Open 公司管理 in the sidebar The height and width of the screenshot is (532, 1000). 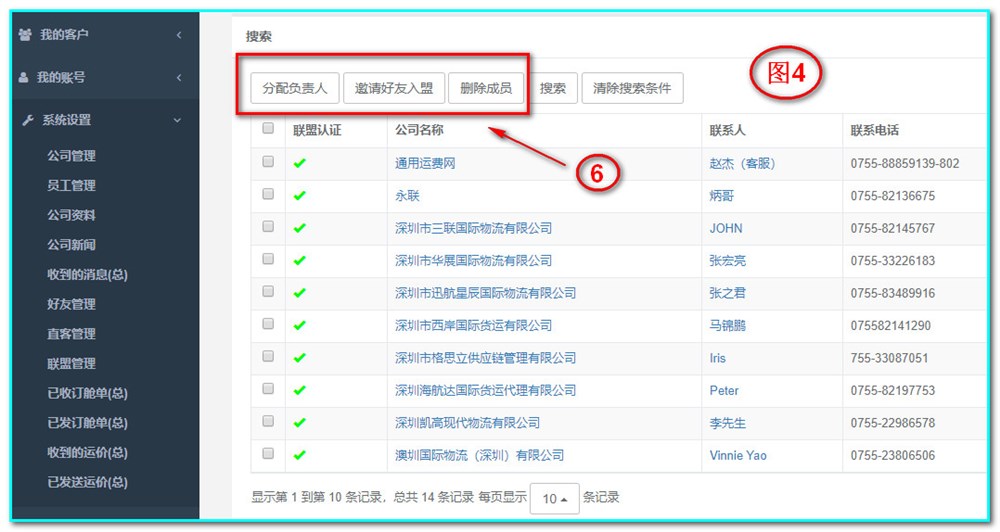coord(71,156)
